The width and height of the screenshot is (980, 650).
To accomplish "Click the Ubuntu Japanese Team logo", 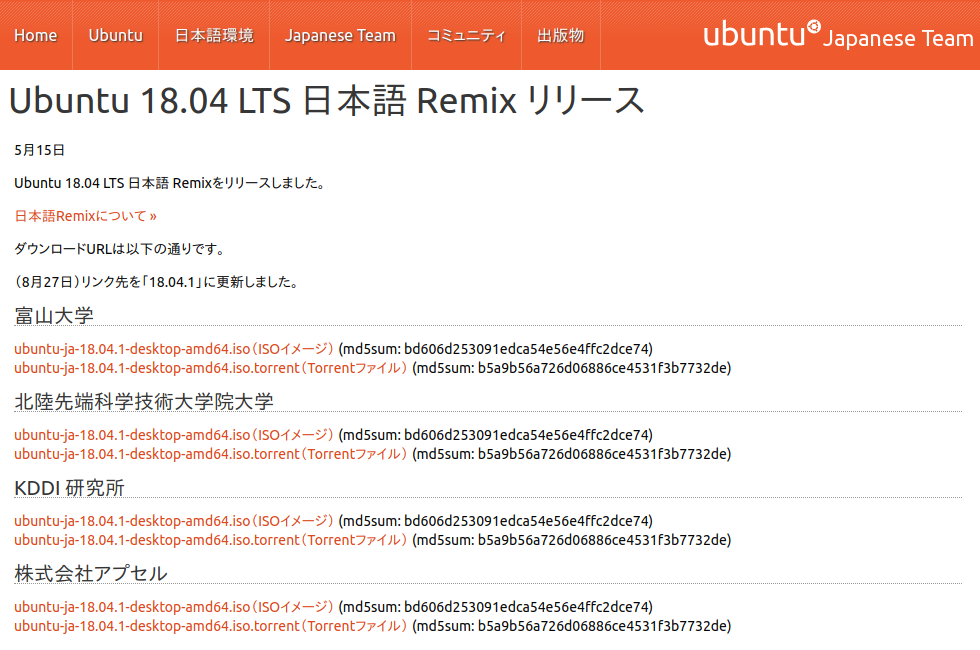I will 838,34.
